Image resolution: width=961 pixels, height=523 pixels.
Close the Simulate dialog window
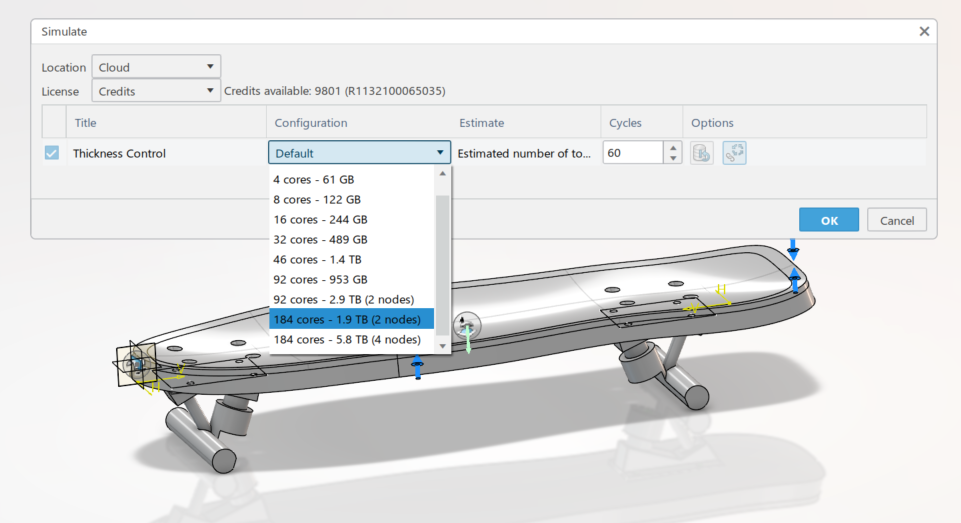coord(924,31)
